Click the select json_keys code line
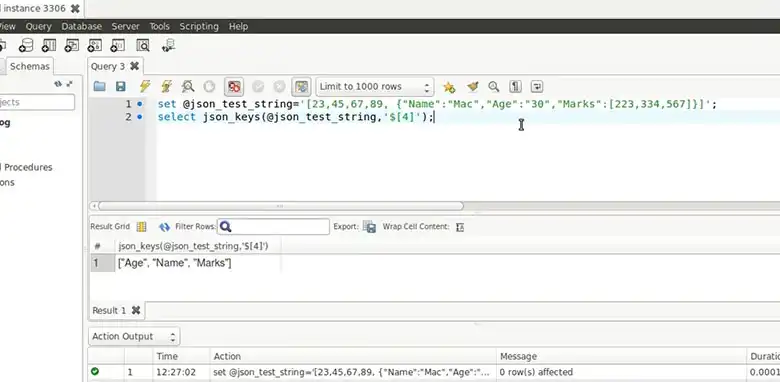This screenshot has width=780, height=382. point(296,117)
